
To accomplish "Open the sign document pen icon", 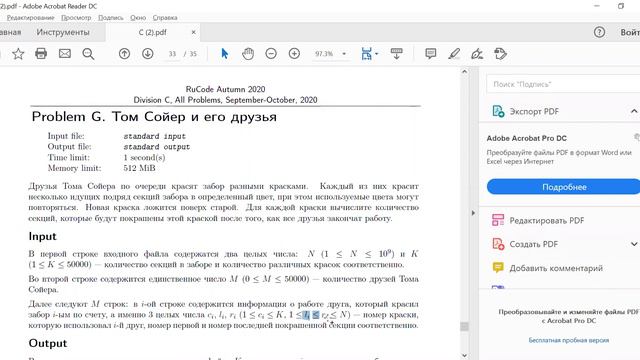I will (x=477, y=53).
